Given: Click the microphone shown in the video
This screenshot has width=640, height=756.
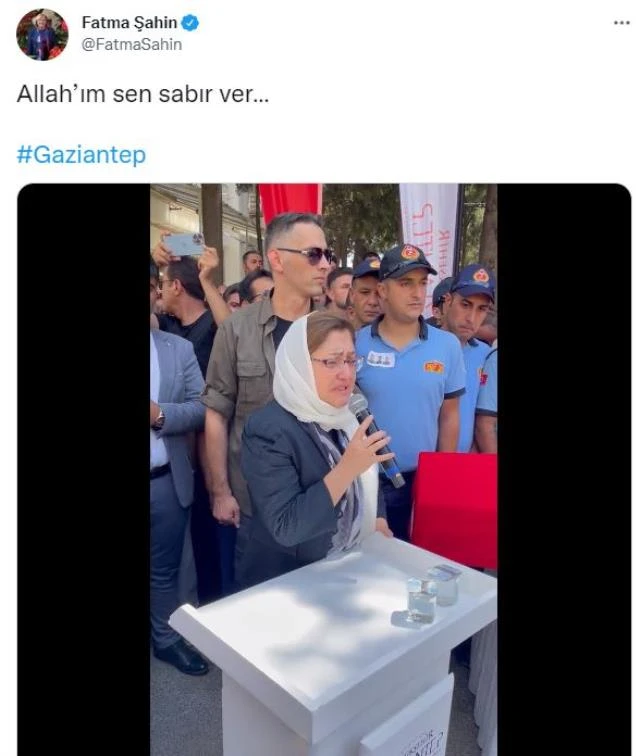Looking at the screenshot, I should 376,439.
